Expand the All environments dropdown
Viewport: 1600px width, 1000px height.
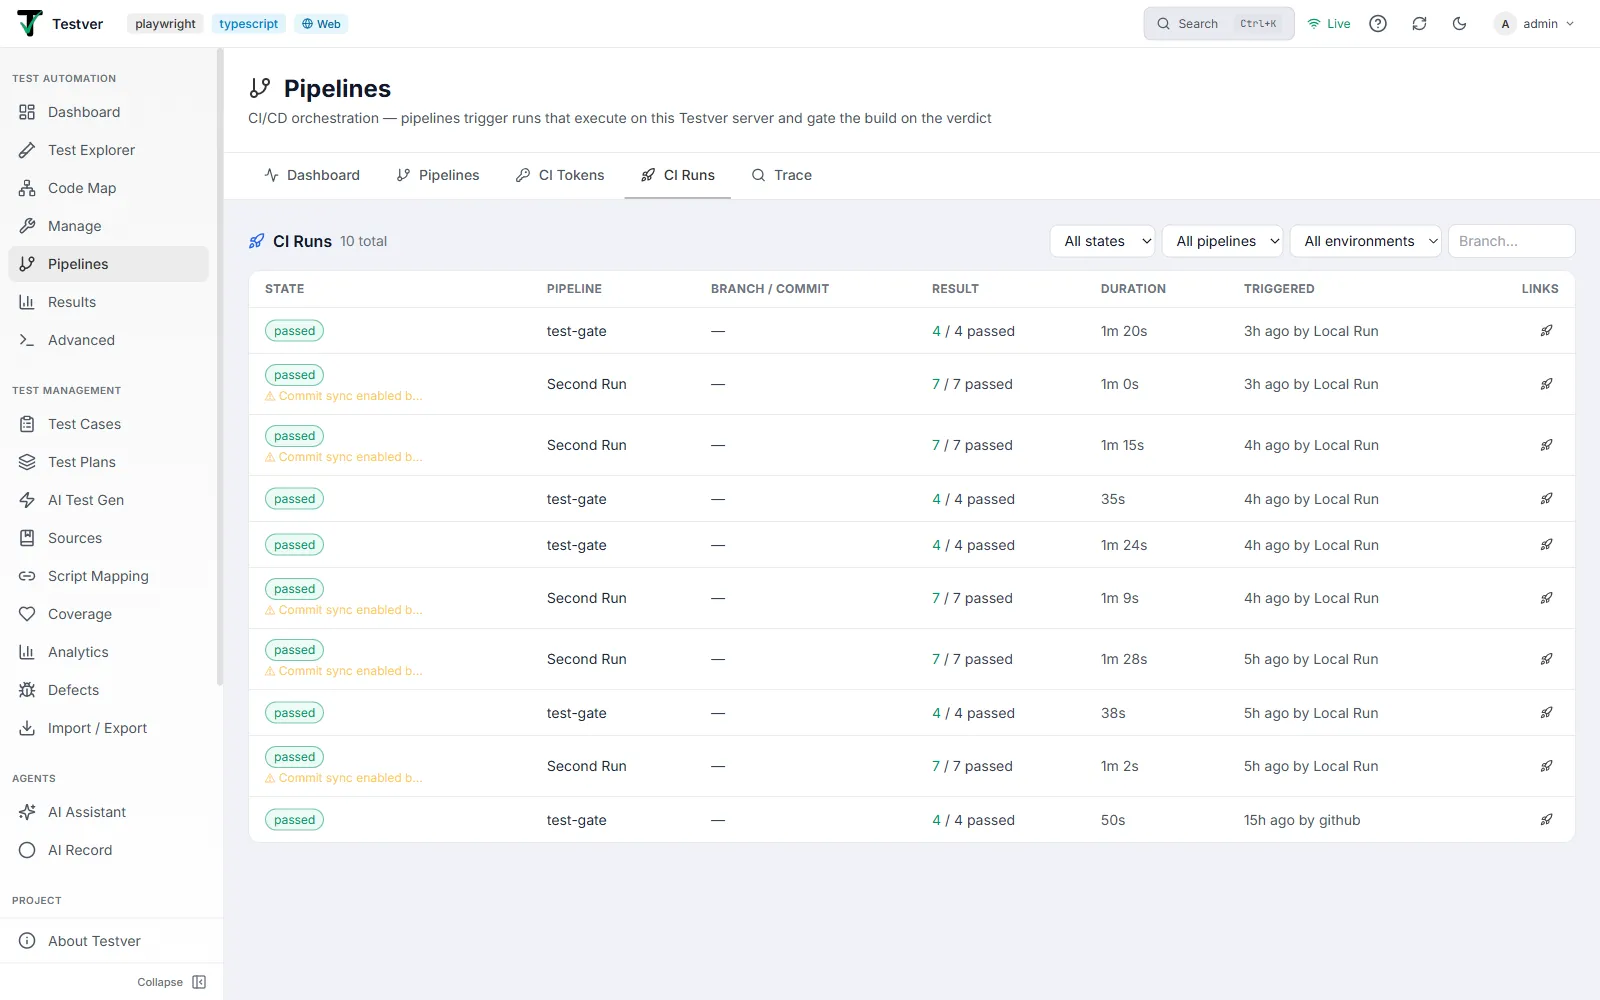coord(1366,241)
